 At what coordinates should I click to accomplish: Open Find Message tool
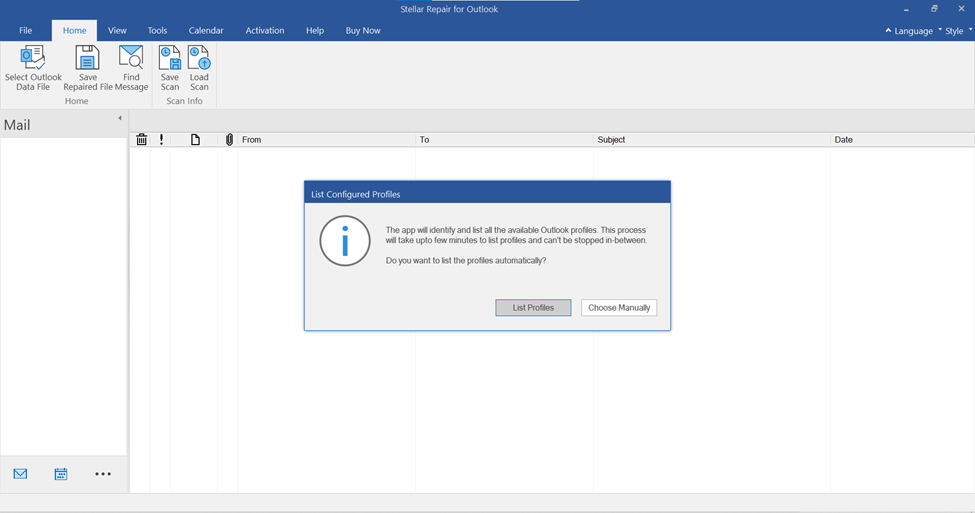[x=131, y=58]
